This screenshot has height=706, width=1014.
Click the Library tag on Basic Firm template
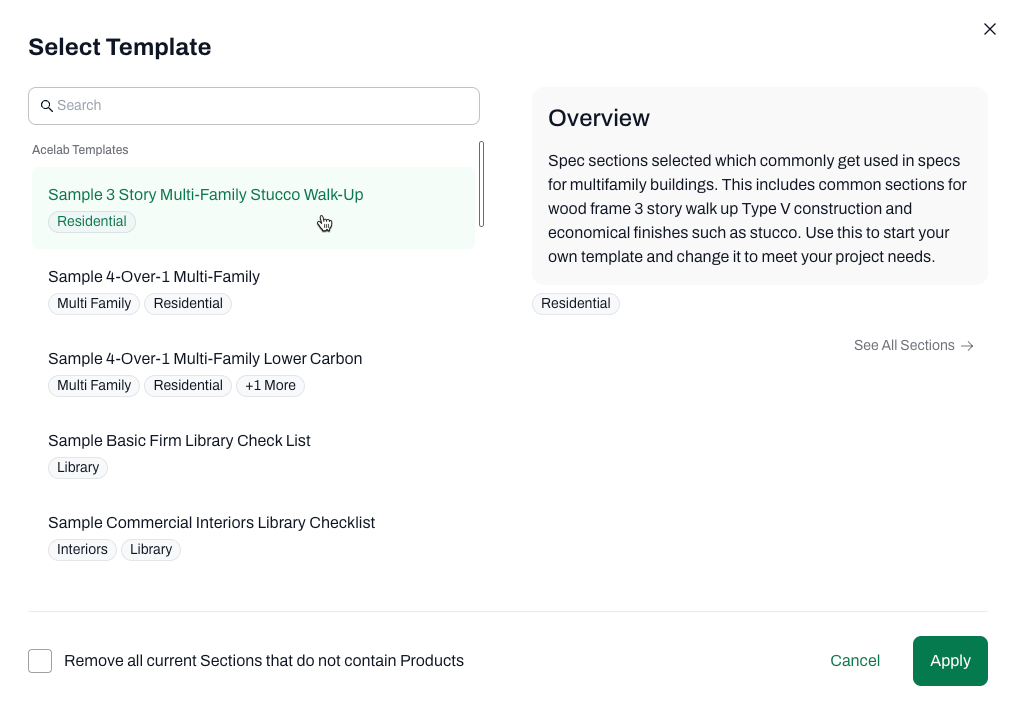click(x=78, y=467)
